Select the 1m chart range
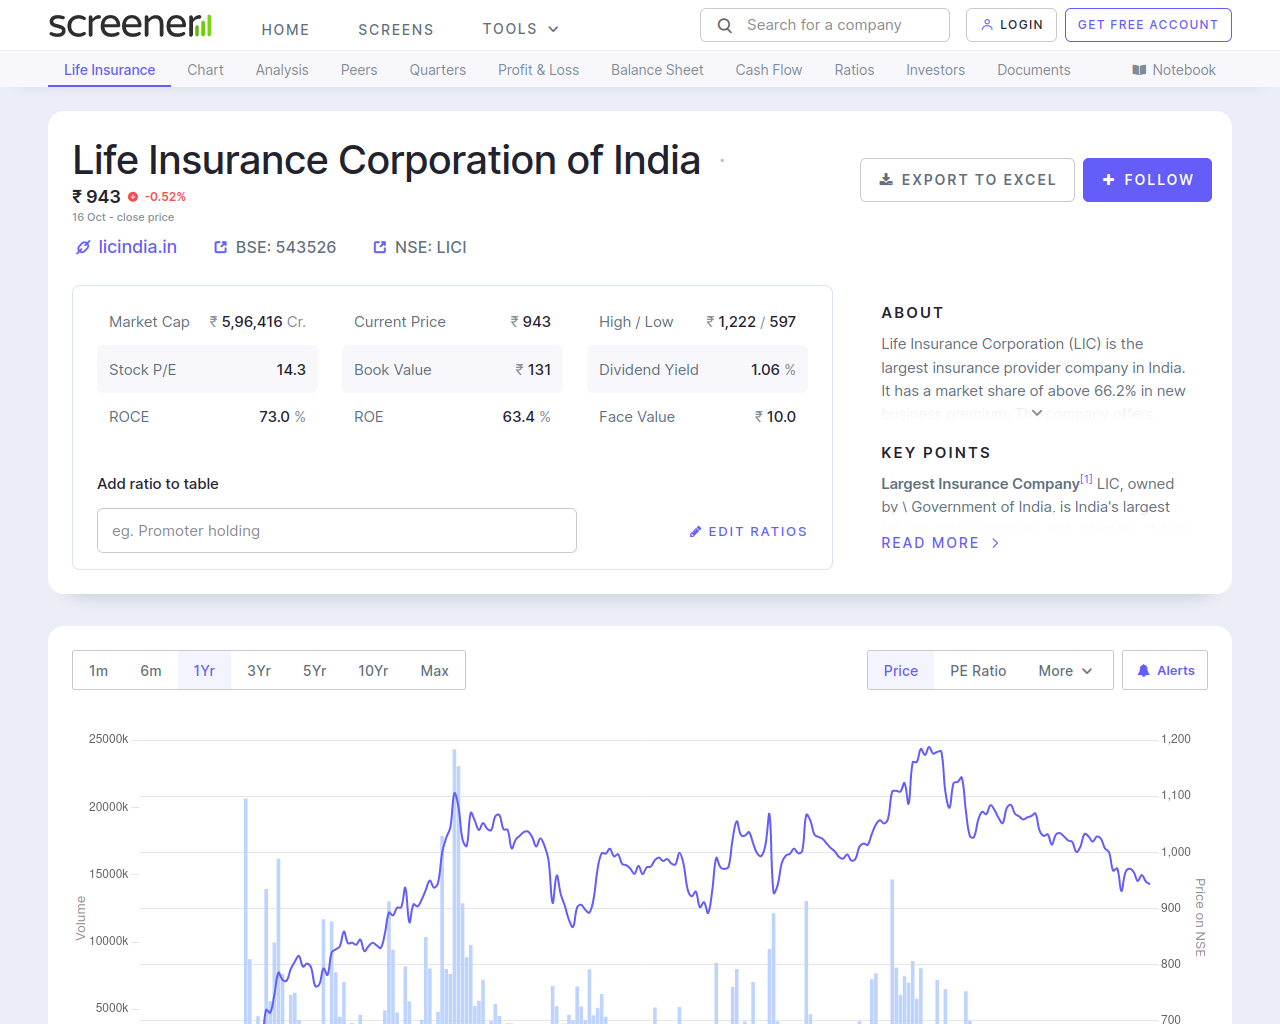 (98, 671)
